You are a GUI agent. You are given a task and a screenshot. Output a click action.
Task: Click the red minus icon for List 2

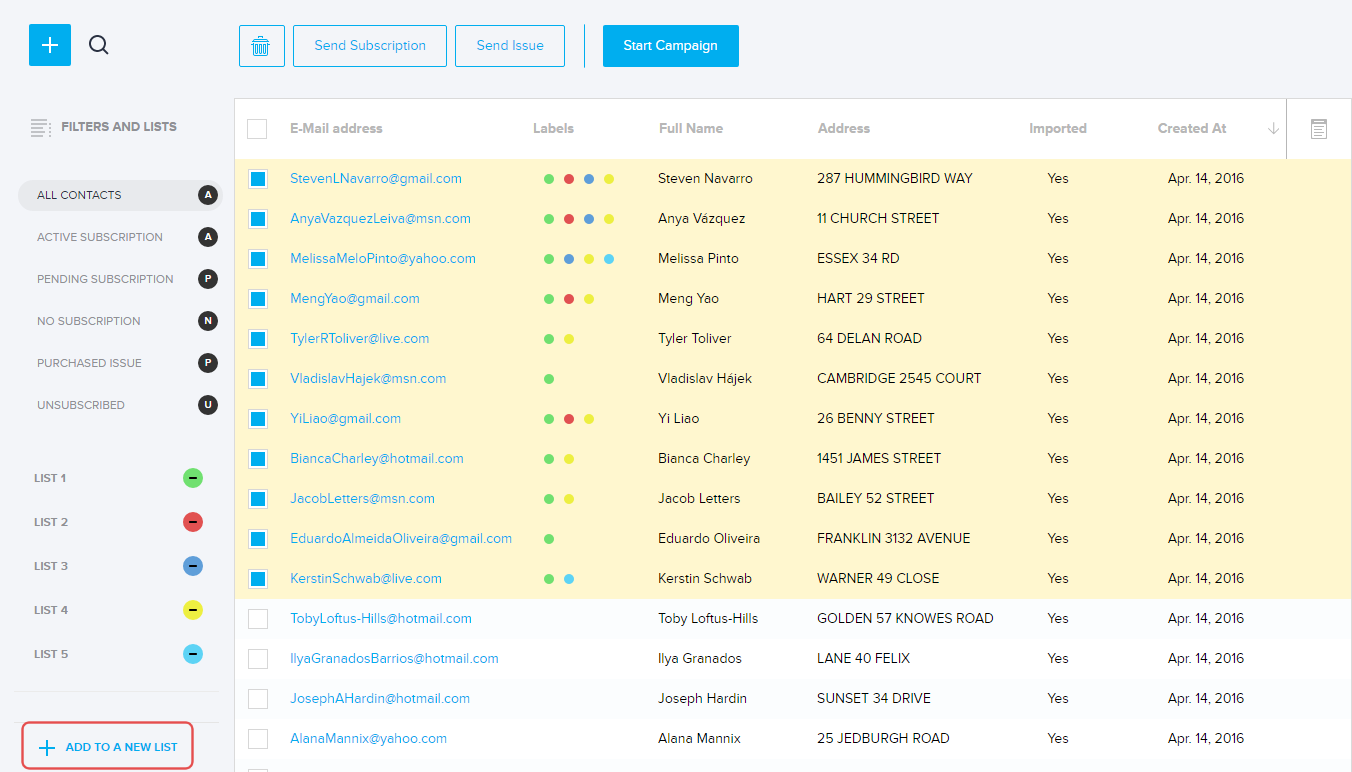(x=193, y=522)
